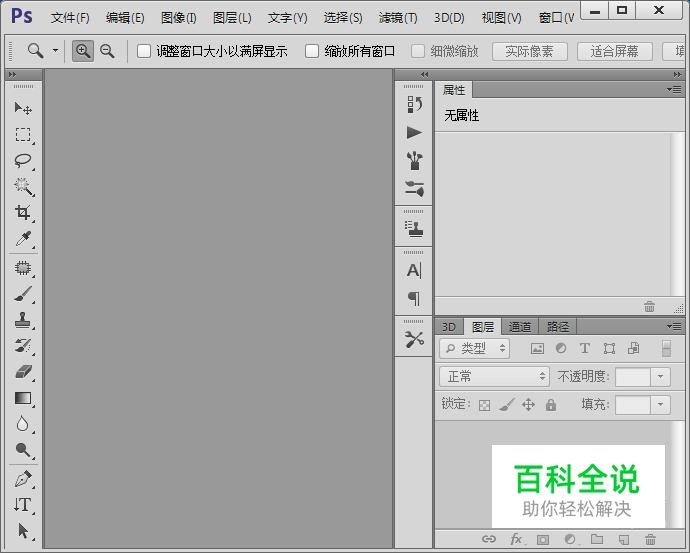Open the 不透明度 slider dropdown arrow
The width and height of the screenshot is (690, 553).
click(x=660, y=377)
